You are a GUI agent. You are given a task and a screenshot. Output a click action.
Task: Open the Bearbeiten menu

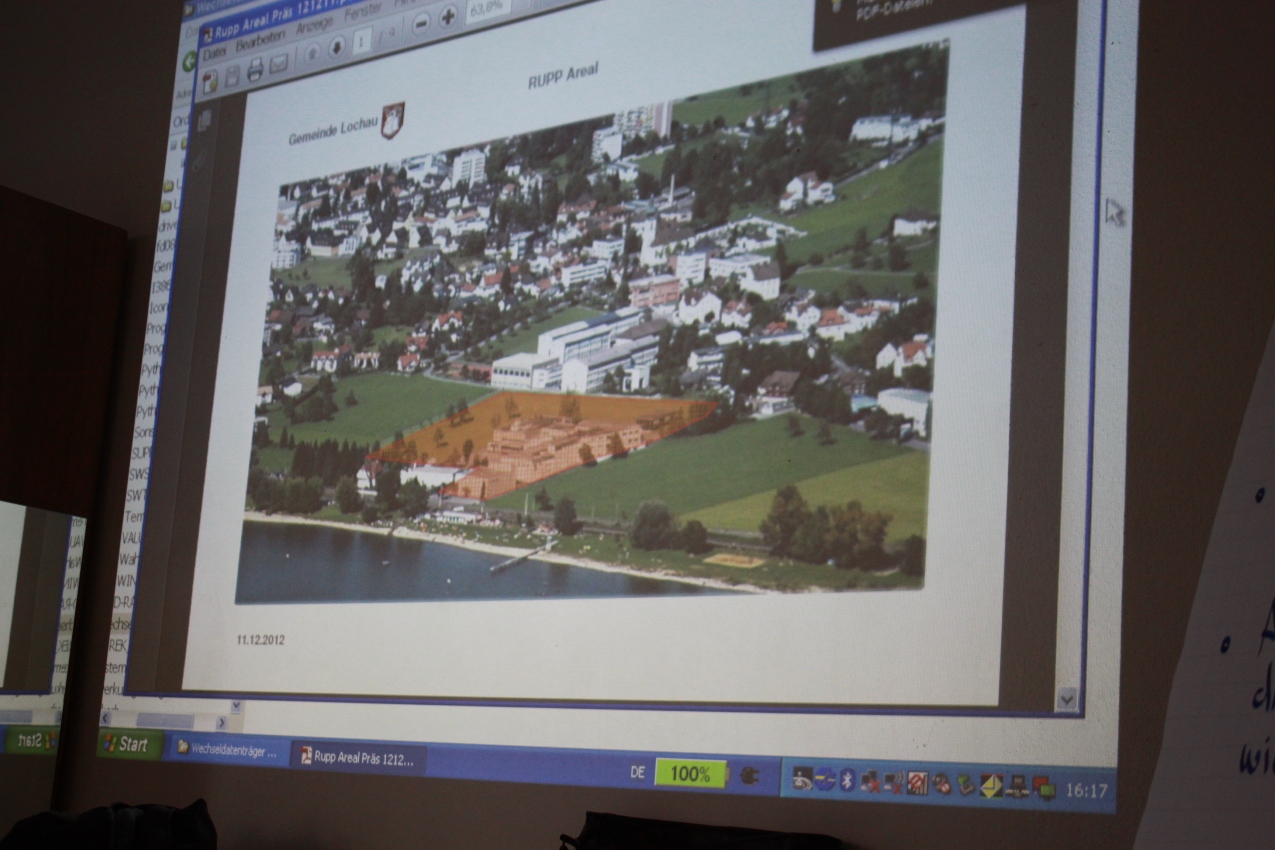259,42
